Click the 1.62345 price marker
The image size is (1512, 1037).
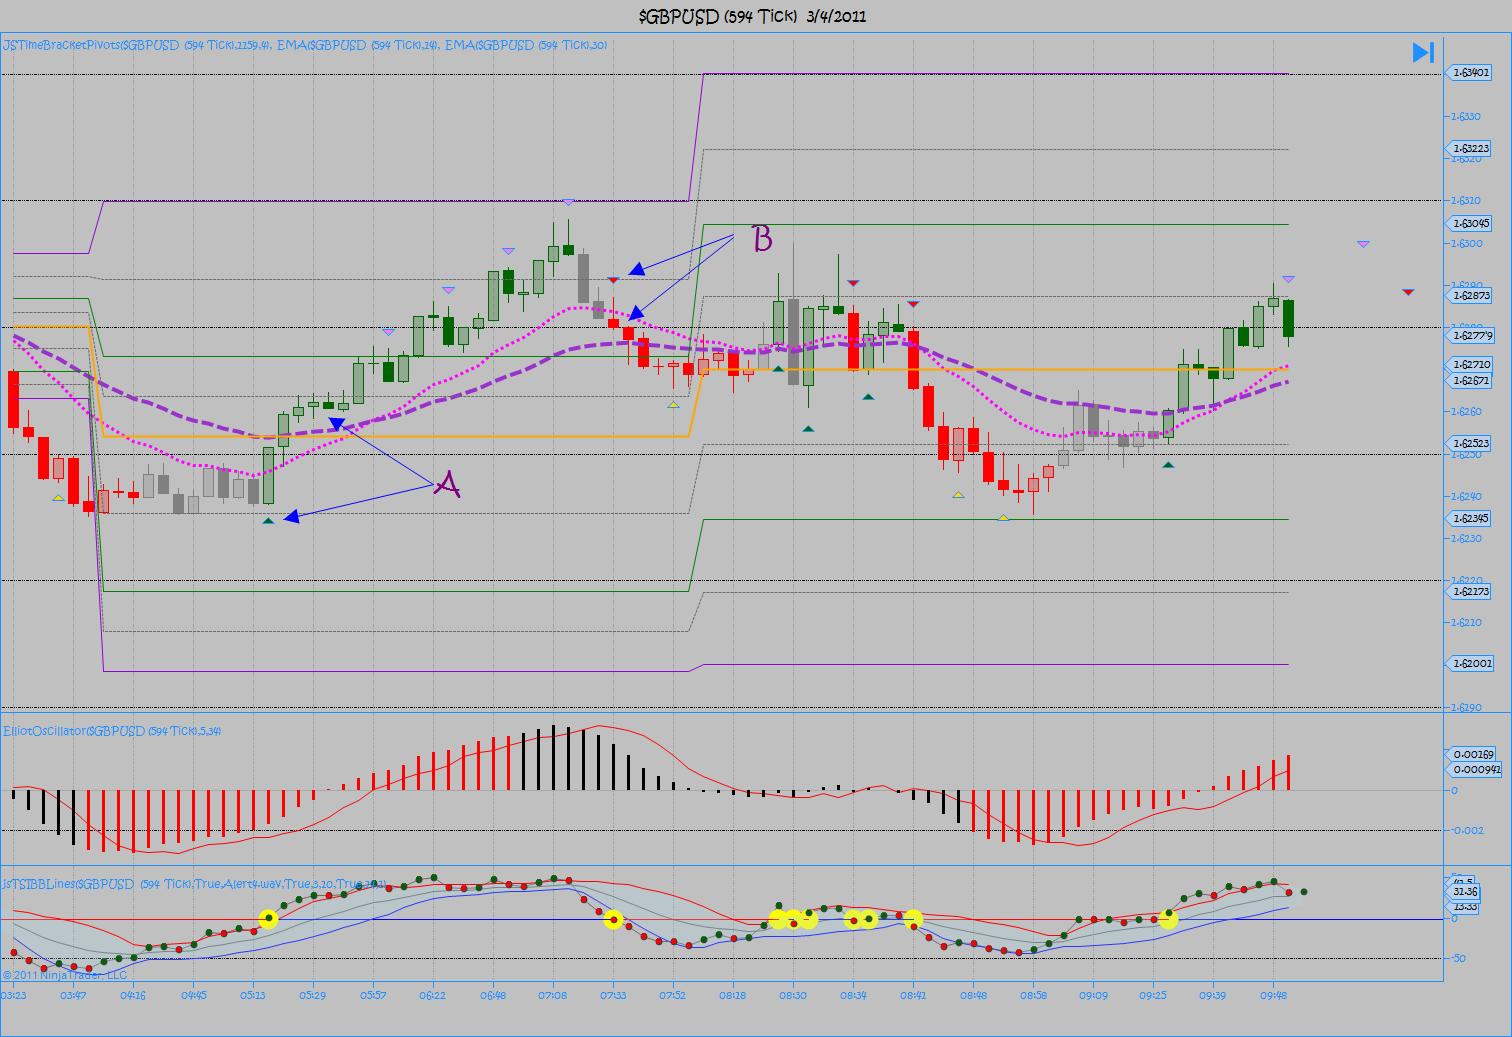pyautogui.click(x=1470, y=518)
